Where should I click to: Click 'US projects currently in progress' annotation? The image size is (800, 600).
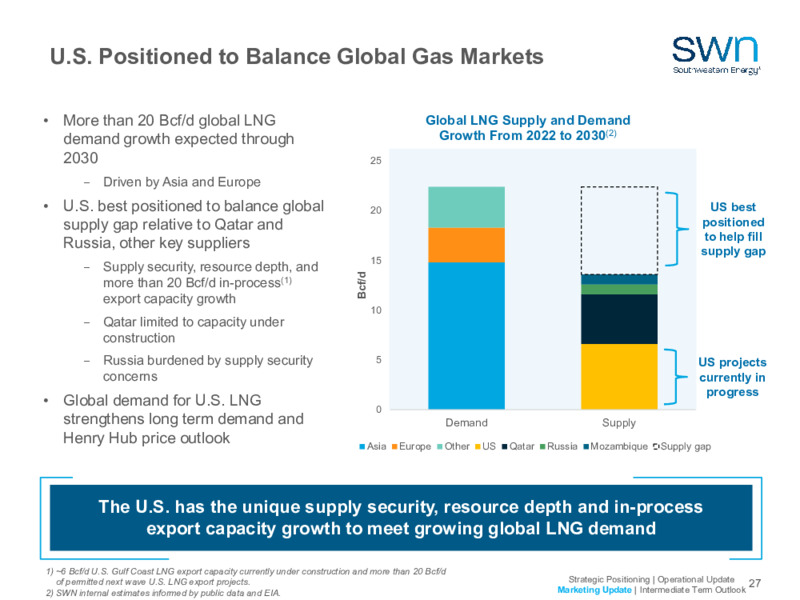pyautogui.click(x=732, y=377)
